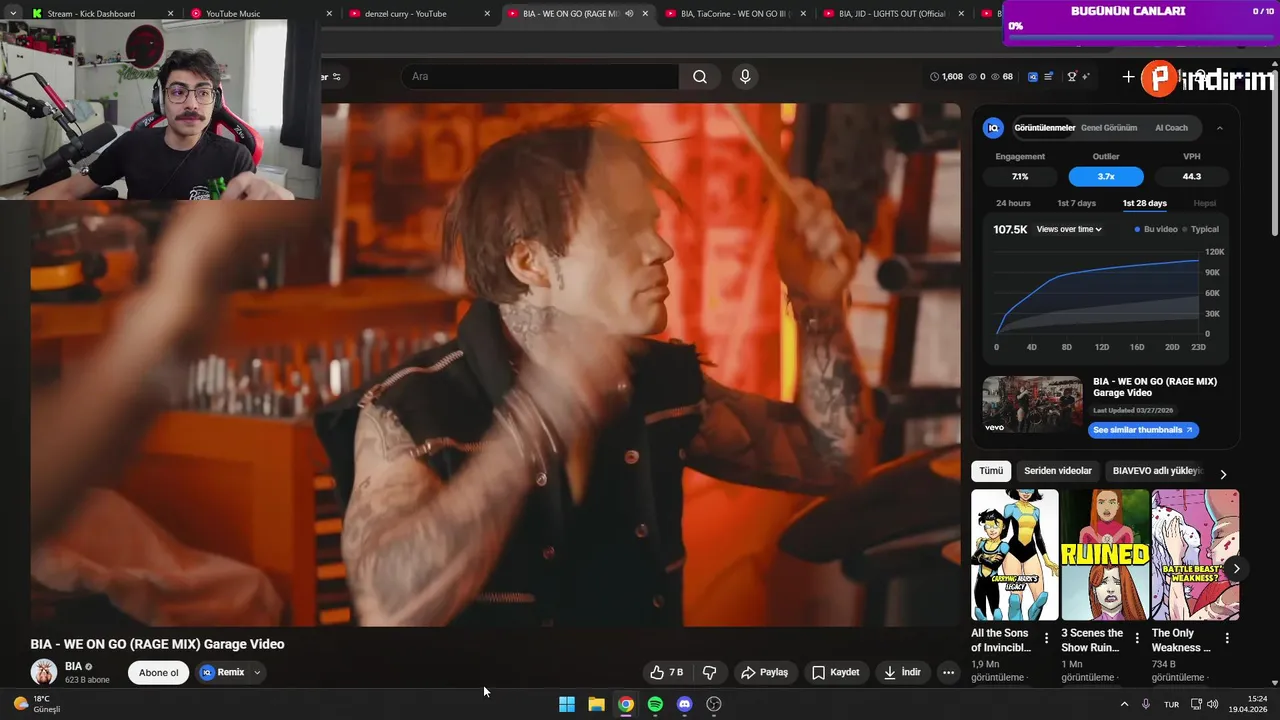Click the taskbar volume speaker icon
Screen dimensions: 1280x720
pos(1212,704)
